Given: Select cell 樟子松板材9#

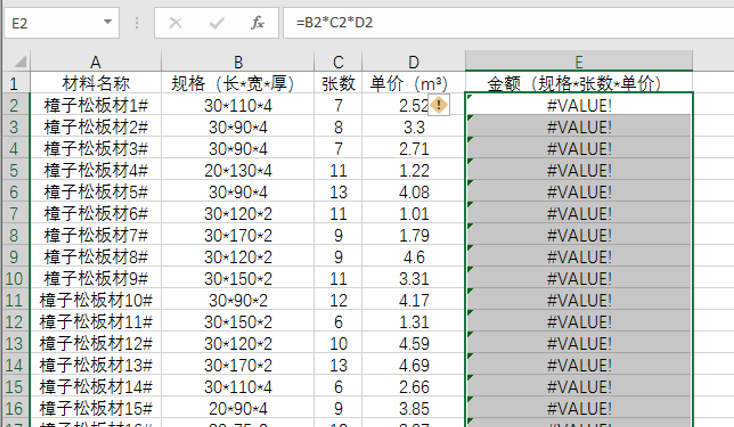Looking at the screenshot, I should pos(96,278).
